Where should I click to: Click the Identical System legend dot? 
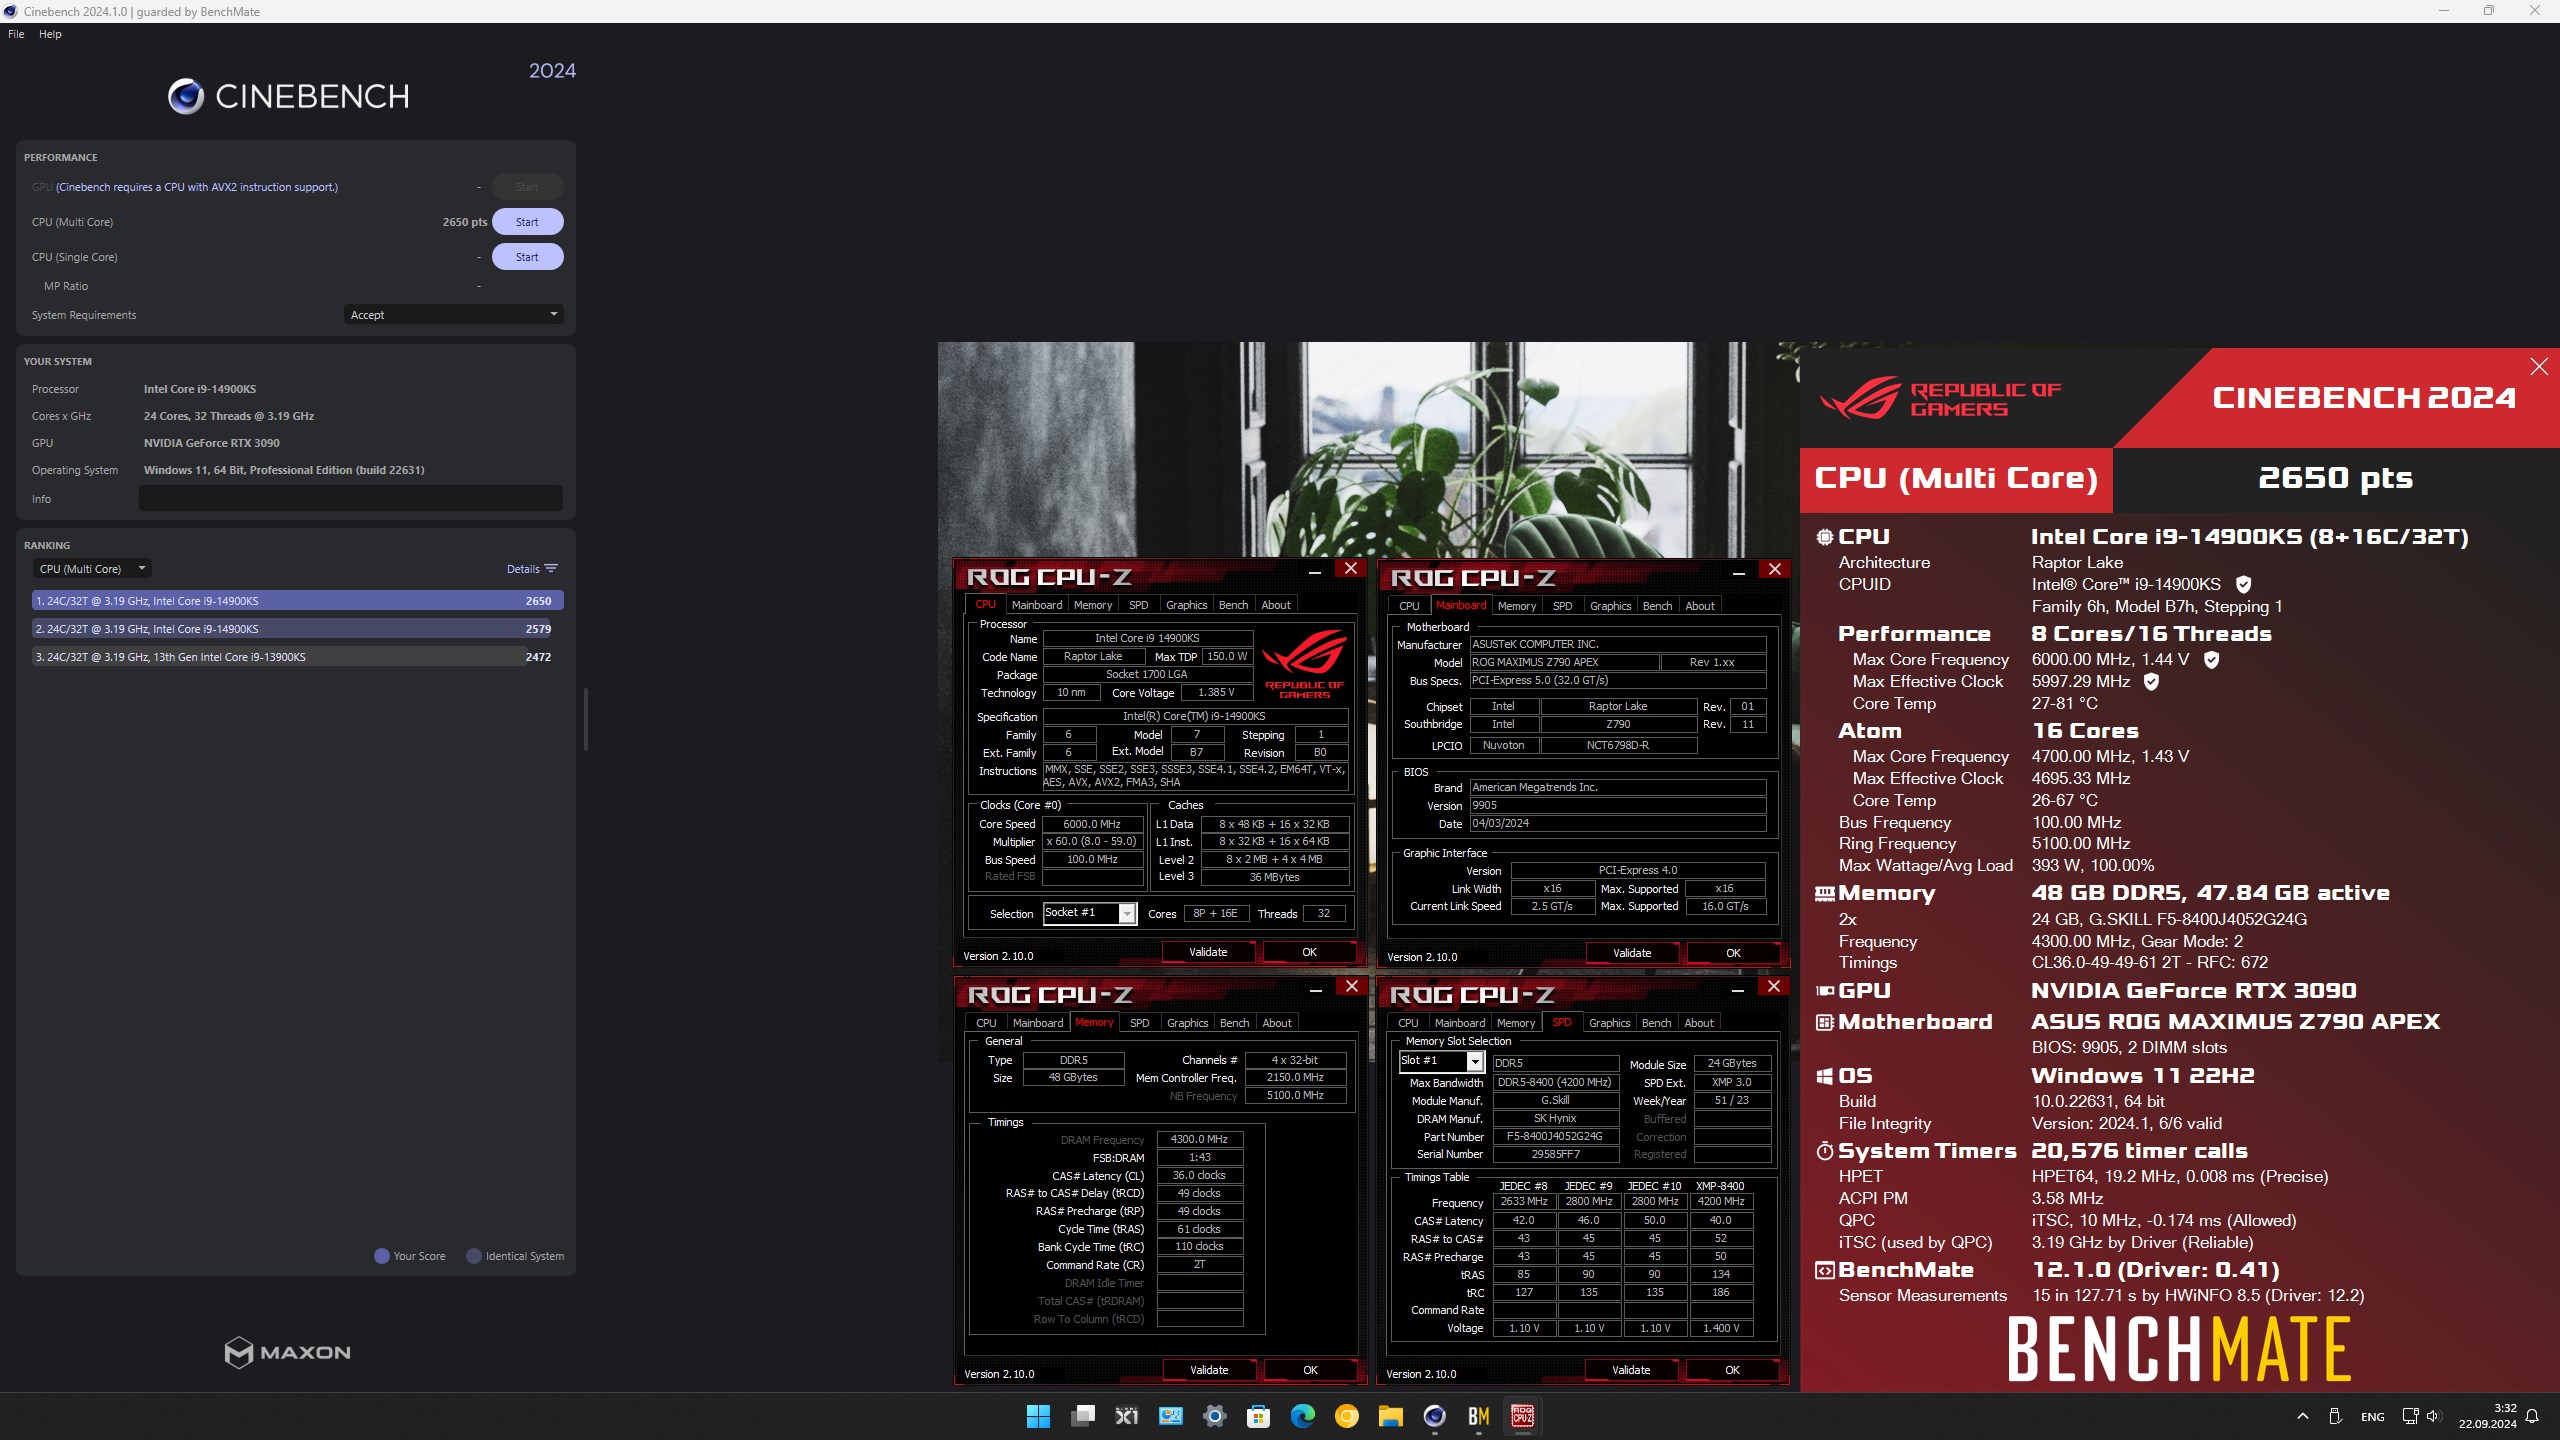(x=474, y=1256)
